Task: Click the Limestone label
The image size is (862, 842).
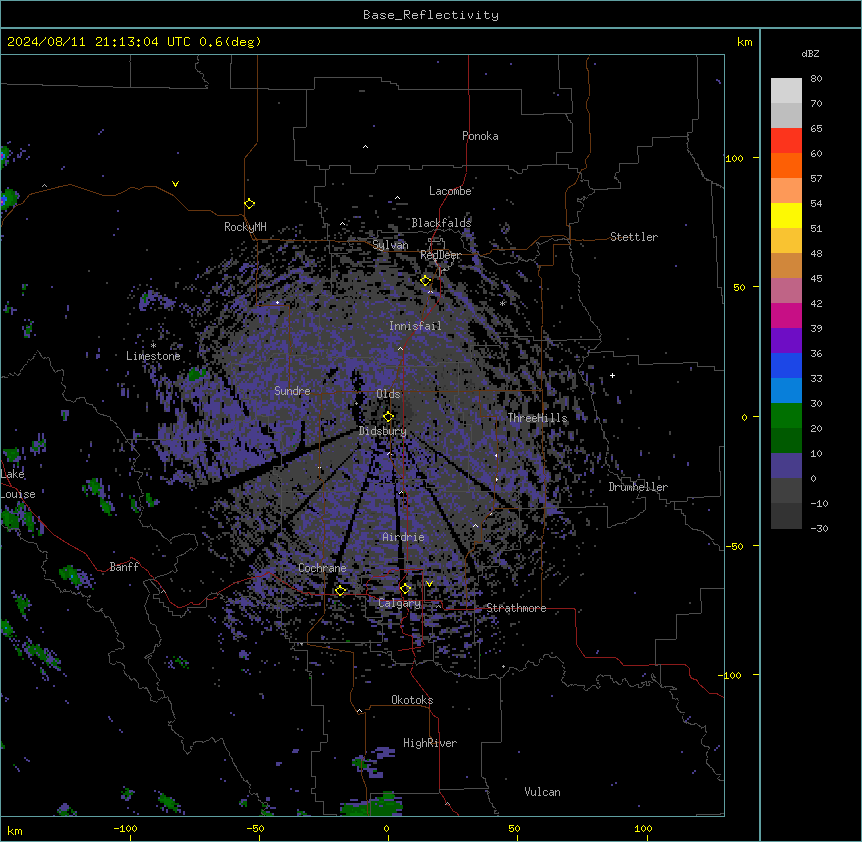Action: pyautogui.click(x=153, y=356)
